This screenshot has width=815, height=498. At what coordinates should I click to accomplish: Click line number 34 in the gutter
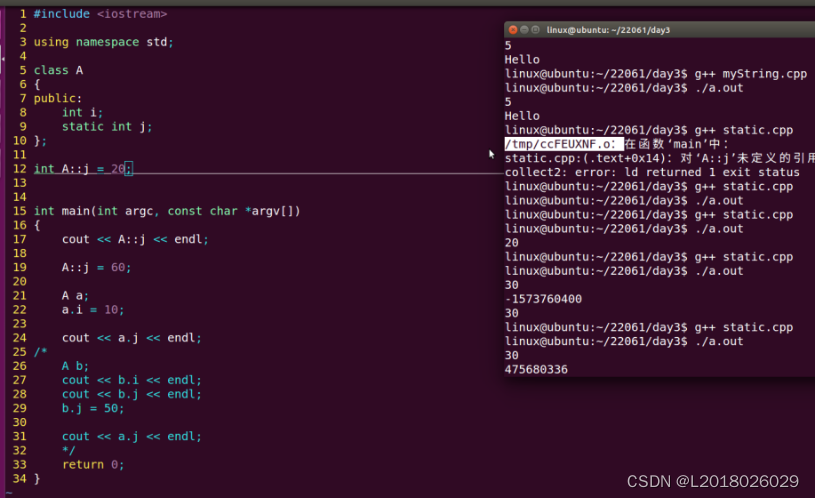pos(19,479)
